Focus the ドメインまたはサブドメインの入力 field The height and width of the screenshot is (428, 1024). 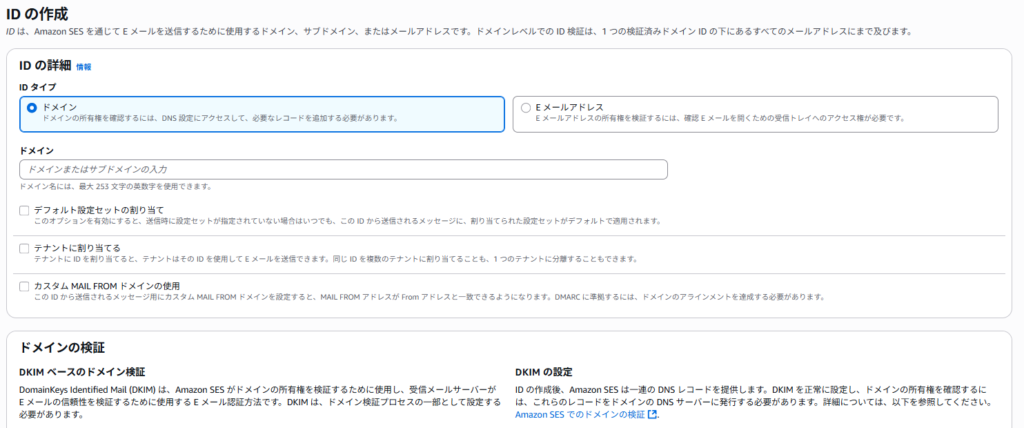pyautogui.click(x=343, y=169)
